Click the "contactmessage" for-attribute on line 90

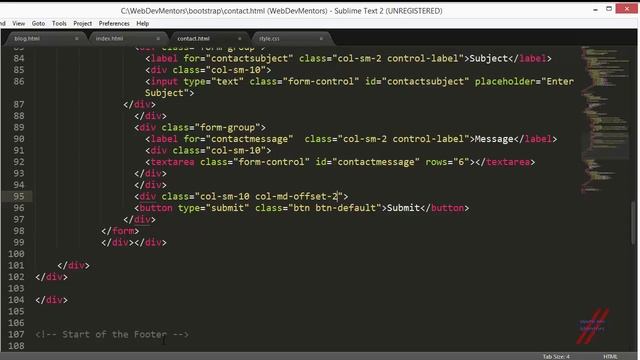(249, 139)
